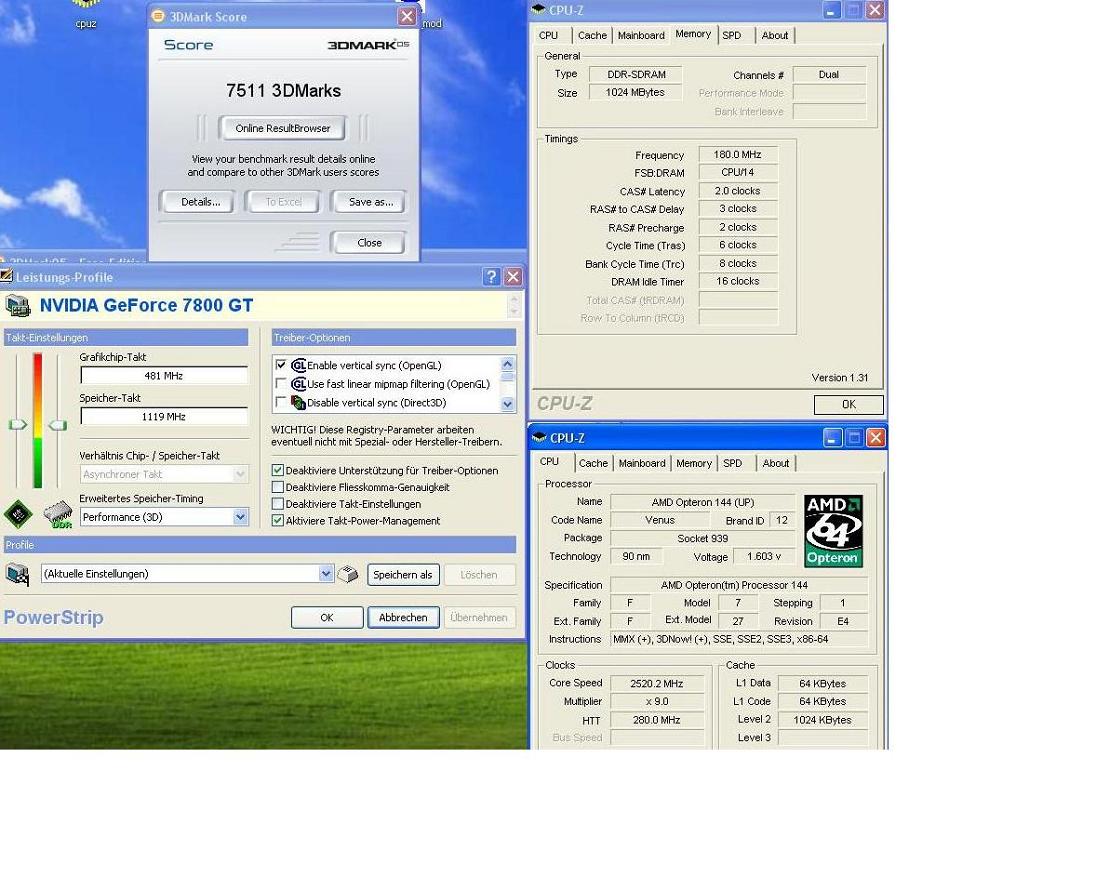This screenshot has width=1096, height=877.
Task: Click the red-green clock level bar
Action: [38, 421]
